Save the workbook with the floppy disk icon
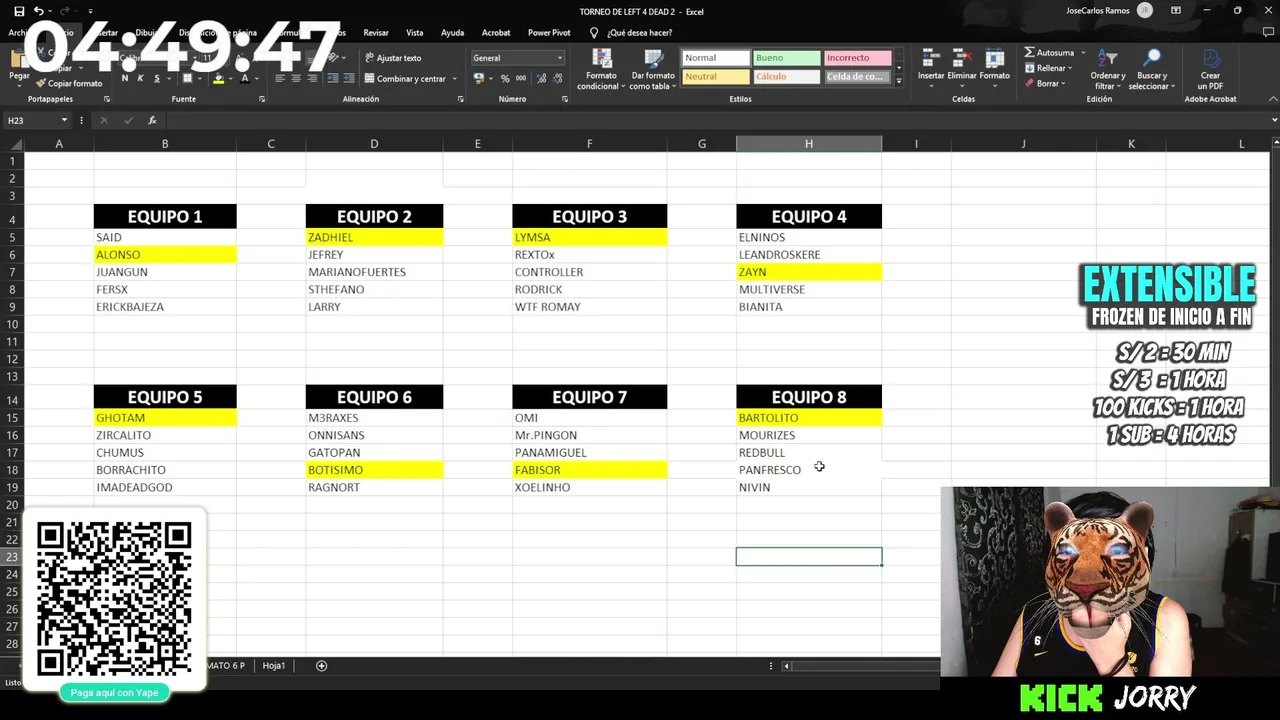This screenshot has width=1280, height=720. [x=19, y=11]
